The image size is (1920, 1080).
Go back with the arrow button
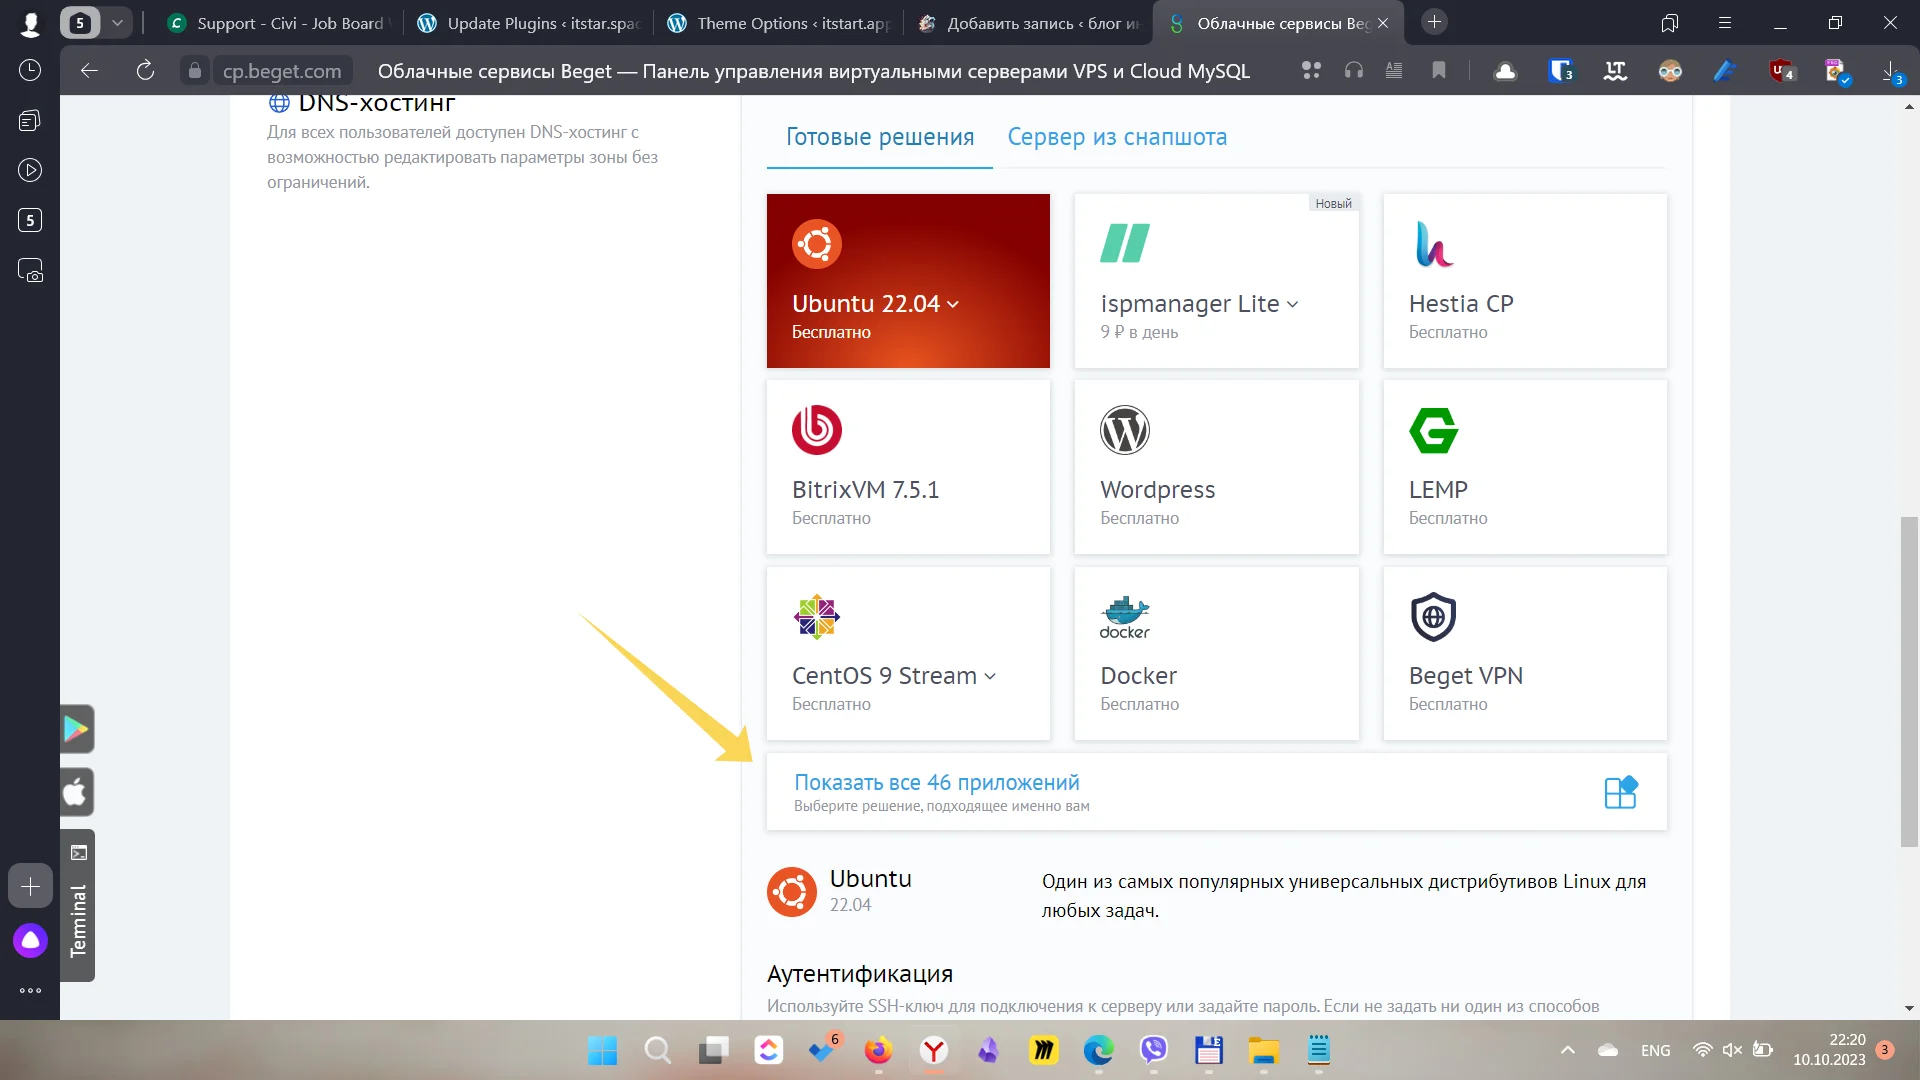[89, 70]
